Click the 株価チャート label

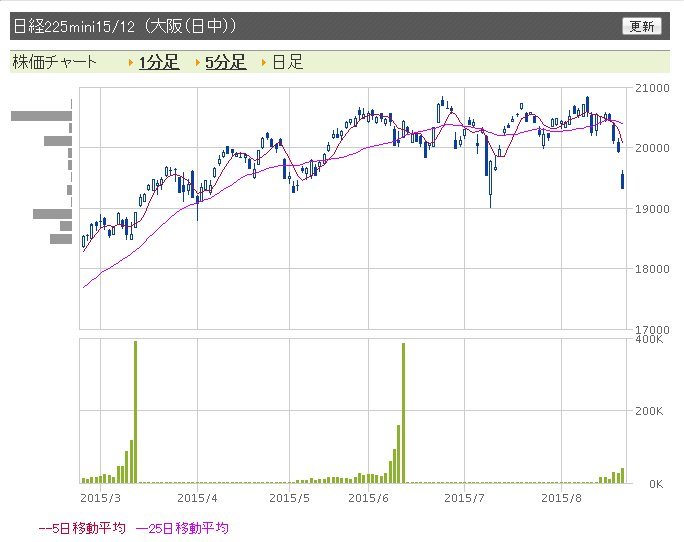pos(55,62)
